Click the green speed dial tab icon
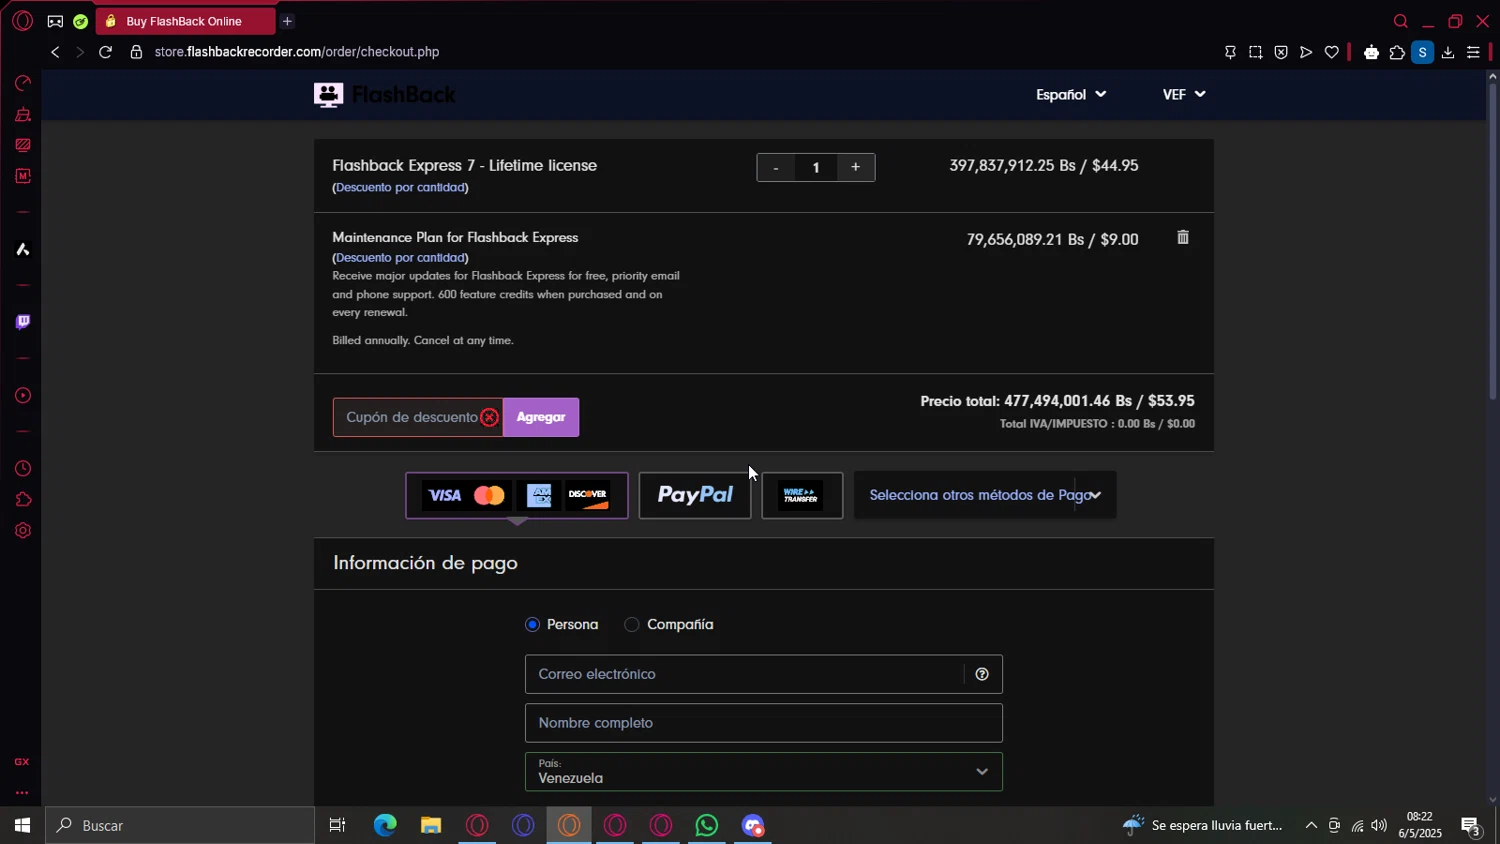 [81, 21]
